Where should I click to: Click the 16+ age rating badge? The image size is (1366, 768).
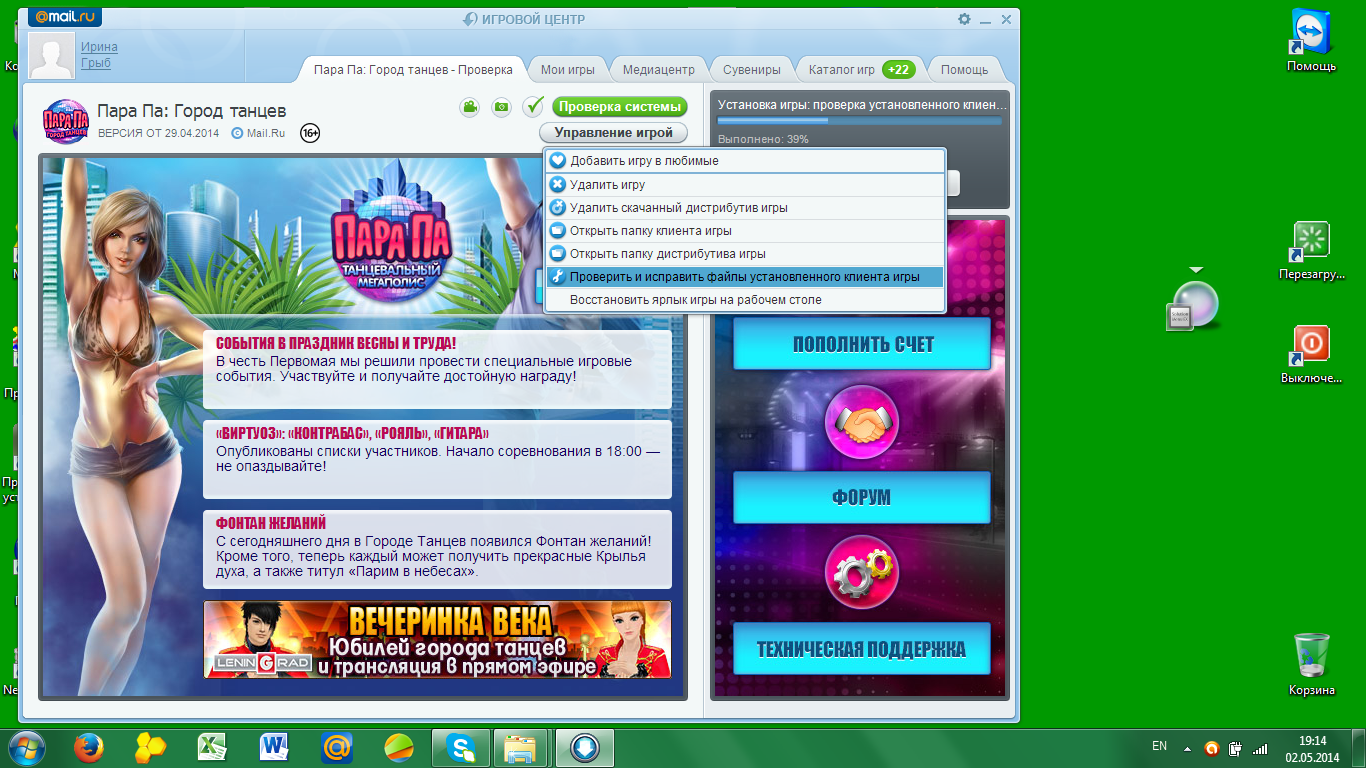coord(310,132)
